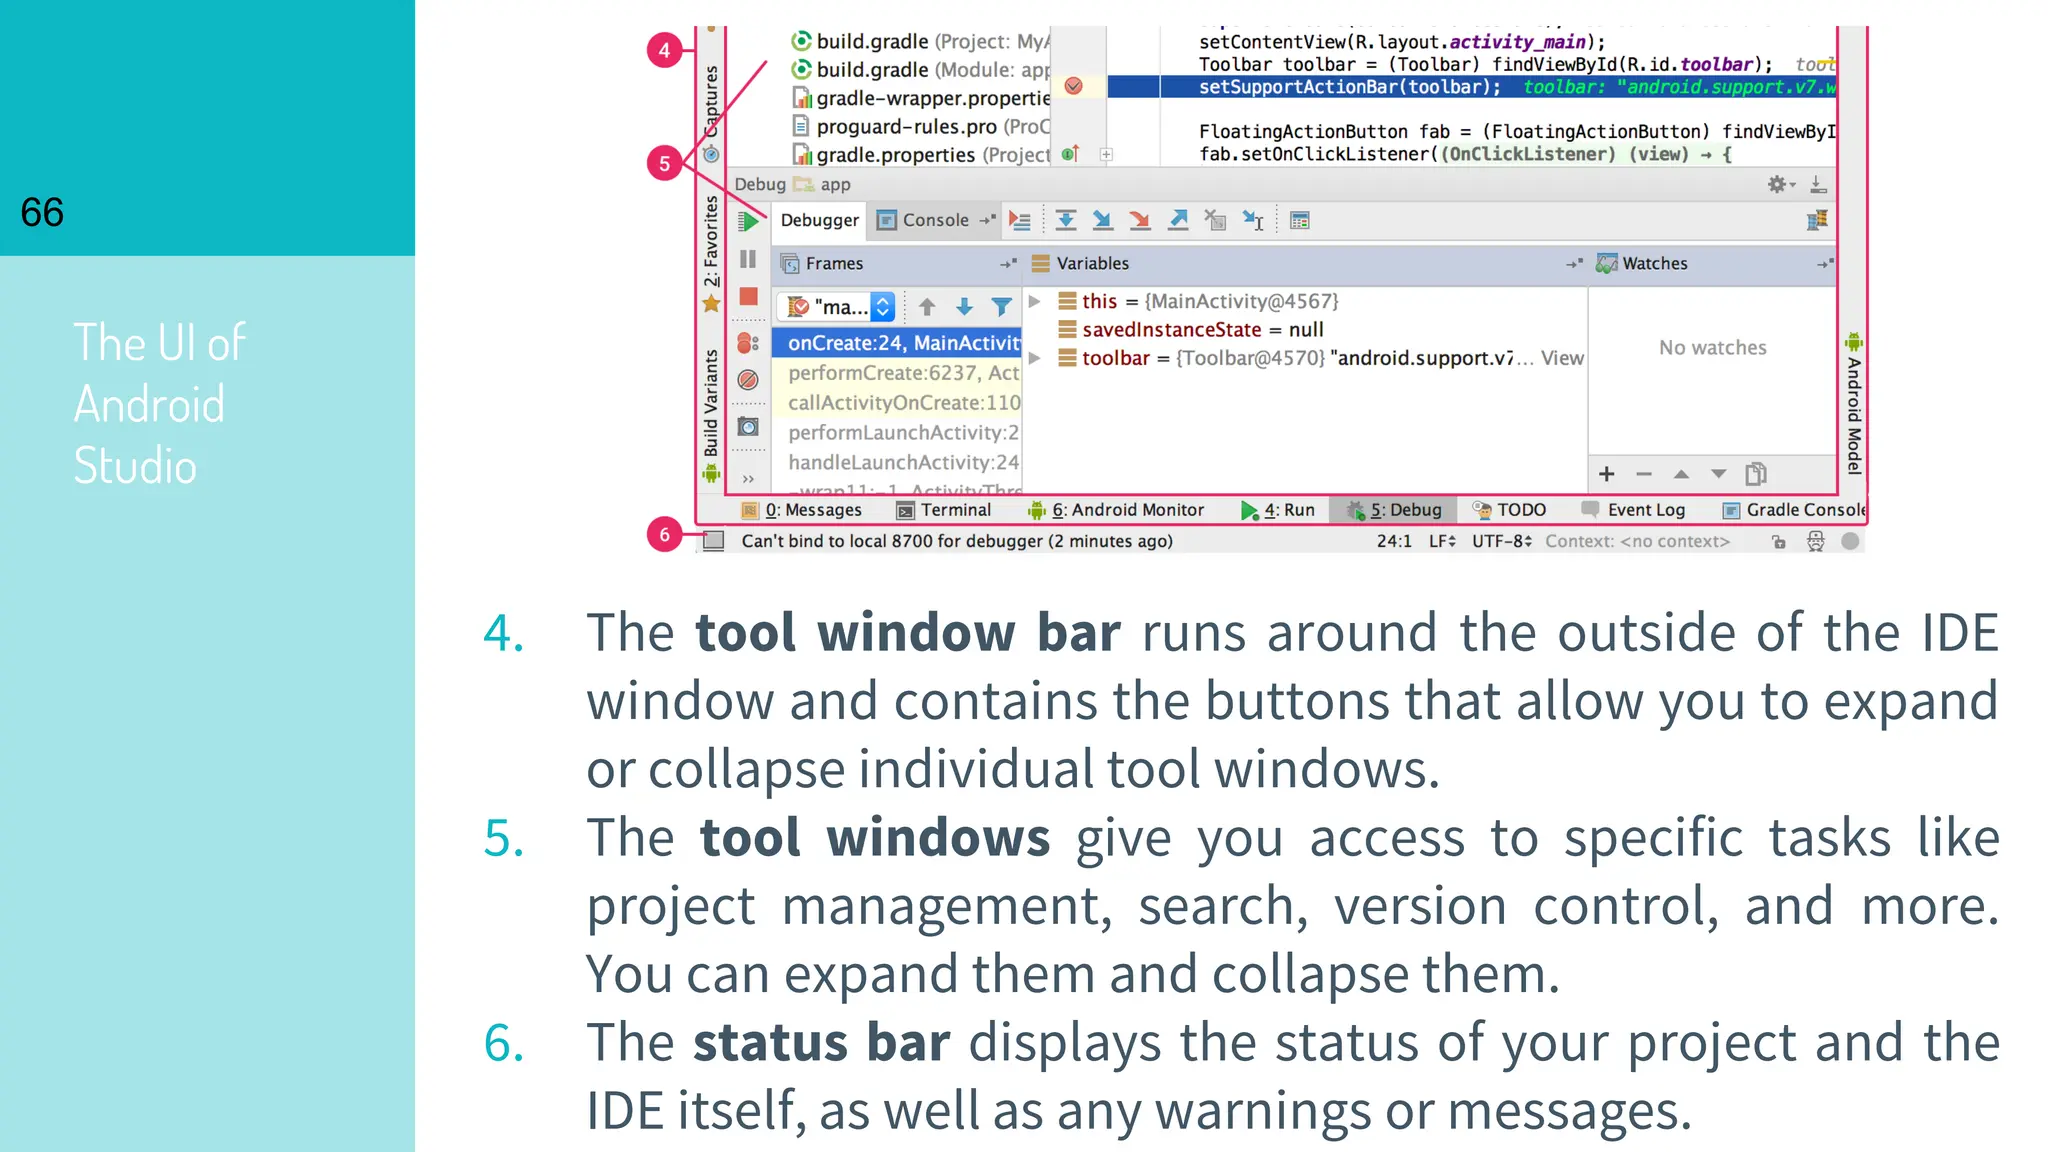This screenshot has width=2048, height=1152.
Task: Click the camera Get thread dump icon
Action: (748, 427)
